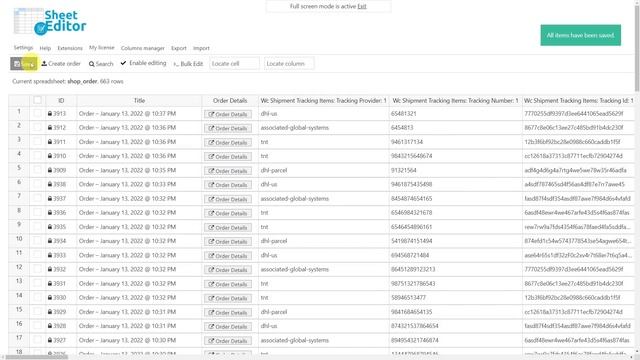The width and height of the screenshot is (640, 360).
Task: Click the Sheet Editor logo
Action: [50, 22]
